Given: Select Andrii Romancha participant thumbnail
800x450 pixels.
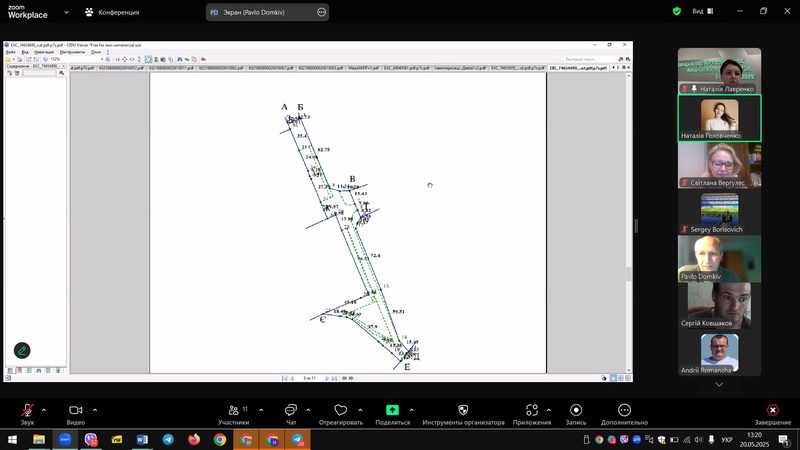Looking at the screenshot, I should pos(719,353).
